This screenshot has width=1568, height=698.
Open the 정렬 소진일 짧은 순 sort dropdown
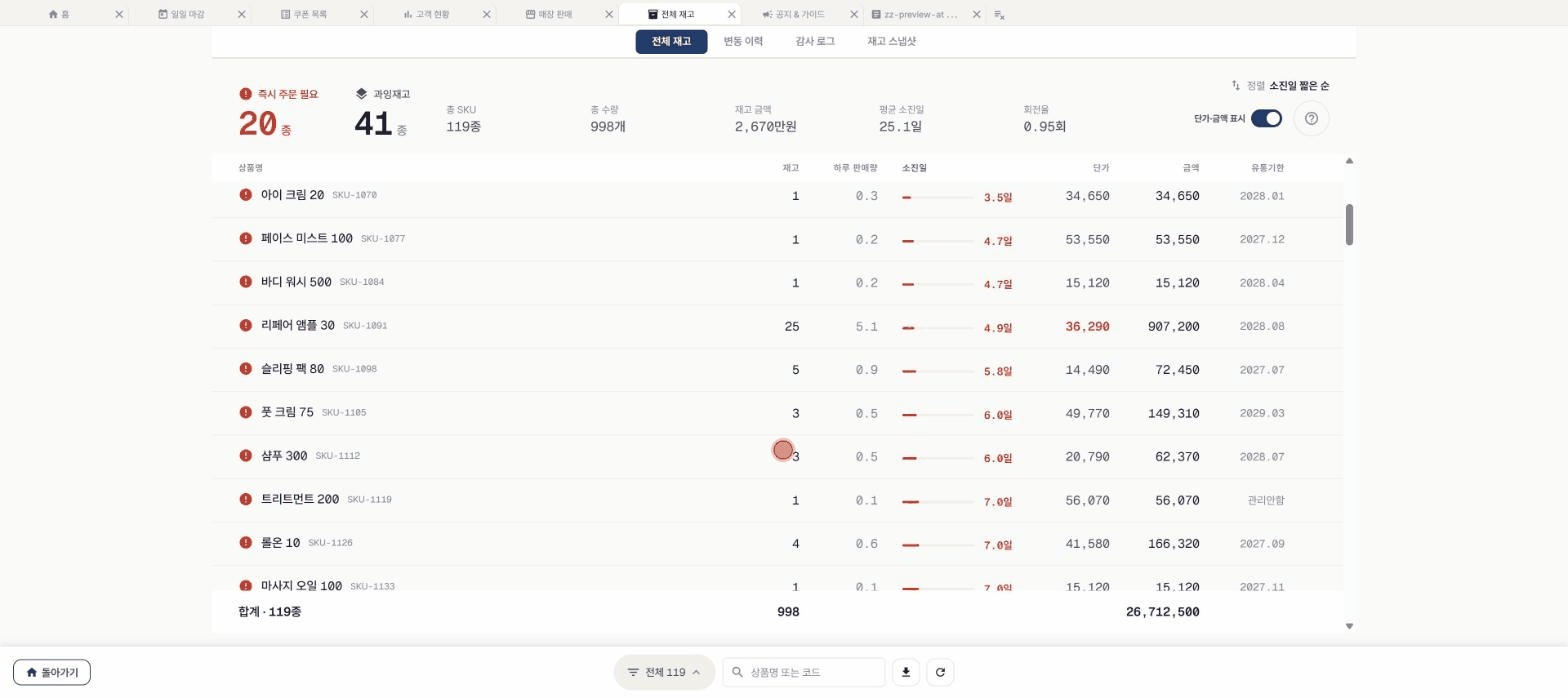pyautogui.click(x=1280, y=86)
